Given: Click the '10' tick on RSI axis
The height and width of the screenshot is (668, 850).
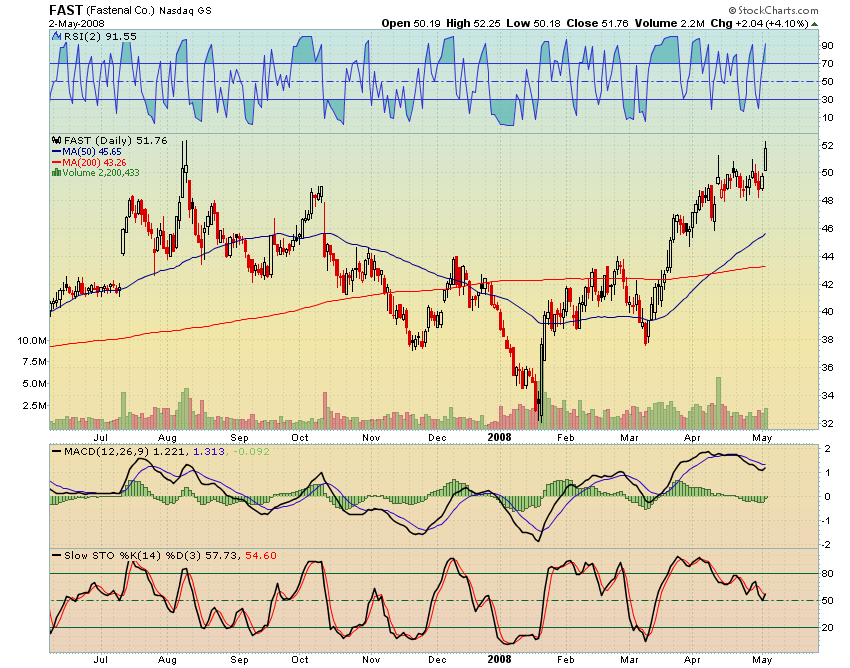Looking at the screenshot, I should (827, 118).
